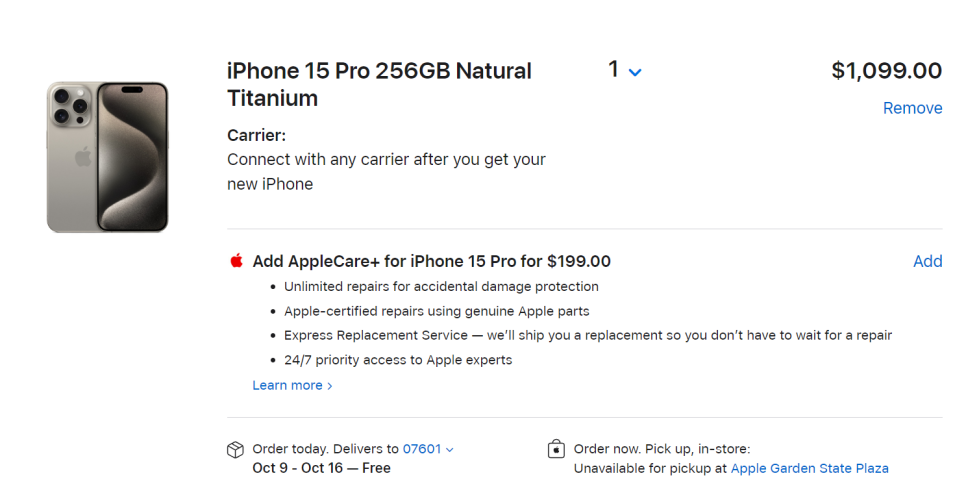Click the Unlimited repairs bullet text
The width and height of the screenshot is (966, 504).
pos(441,287)
